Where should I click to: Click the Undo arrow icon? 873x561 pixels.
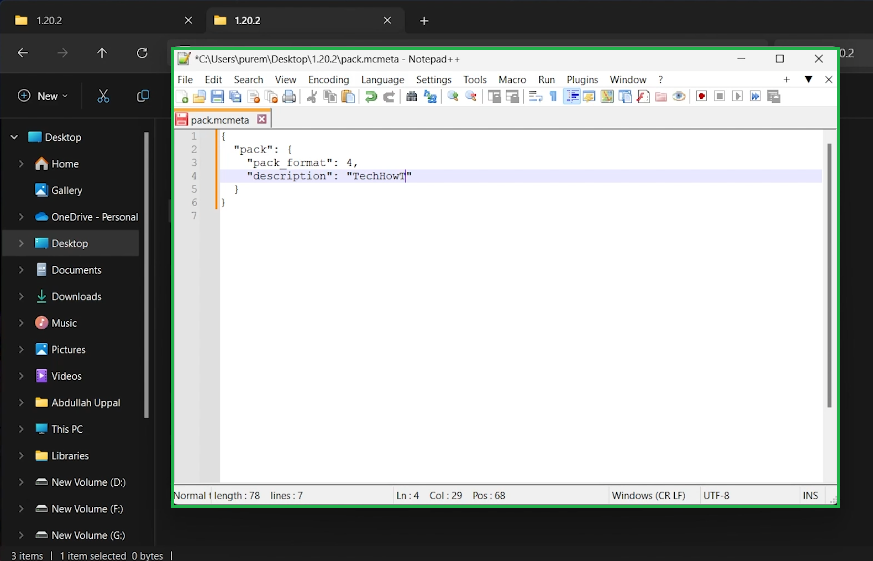[x=371, y=97]
